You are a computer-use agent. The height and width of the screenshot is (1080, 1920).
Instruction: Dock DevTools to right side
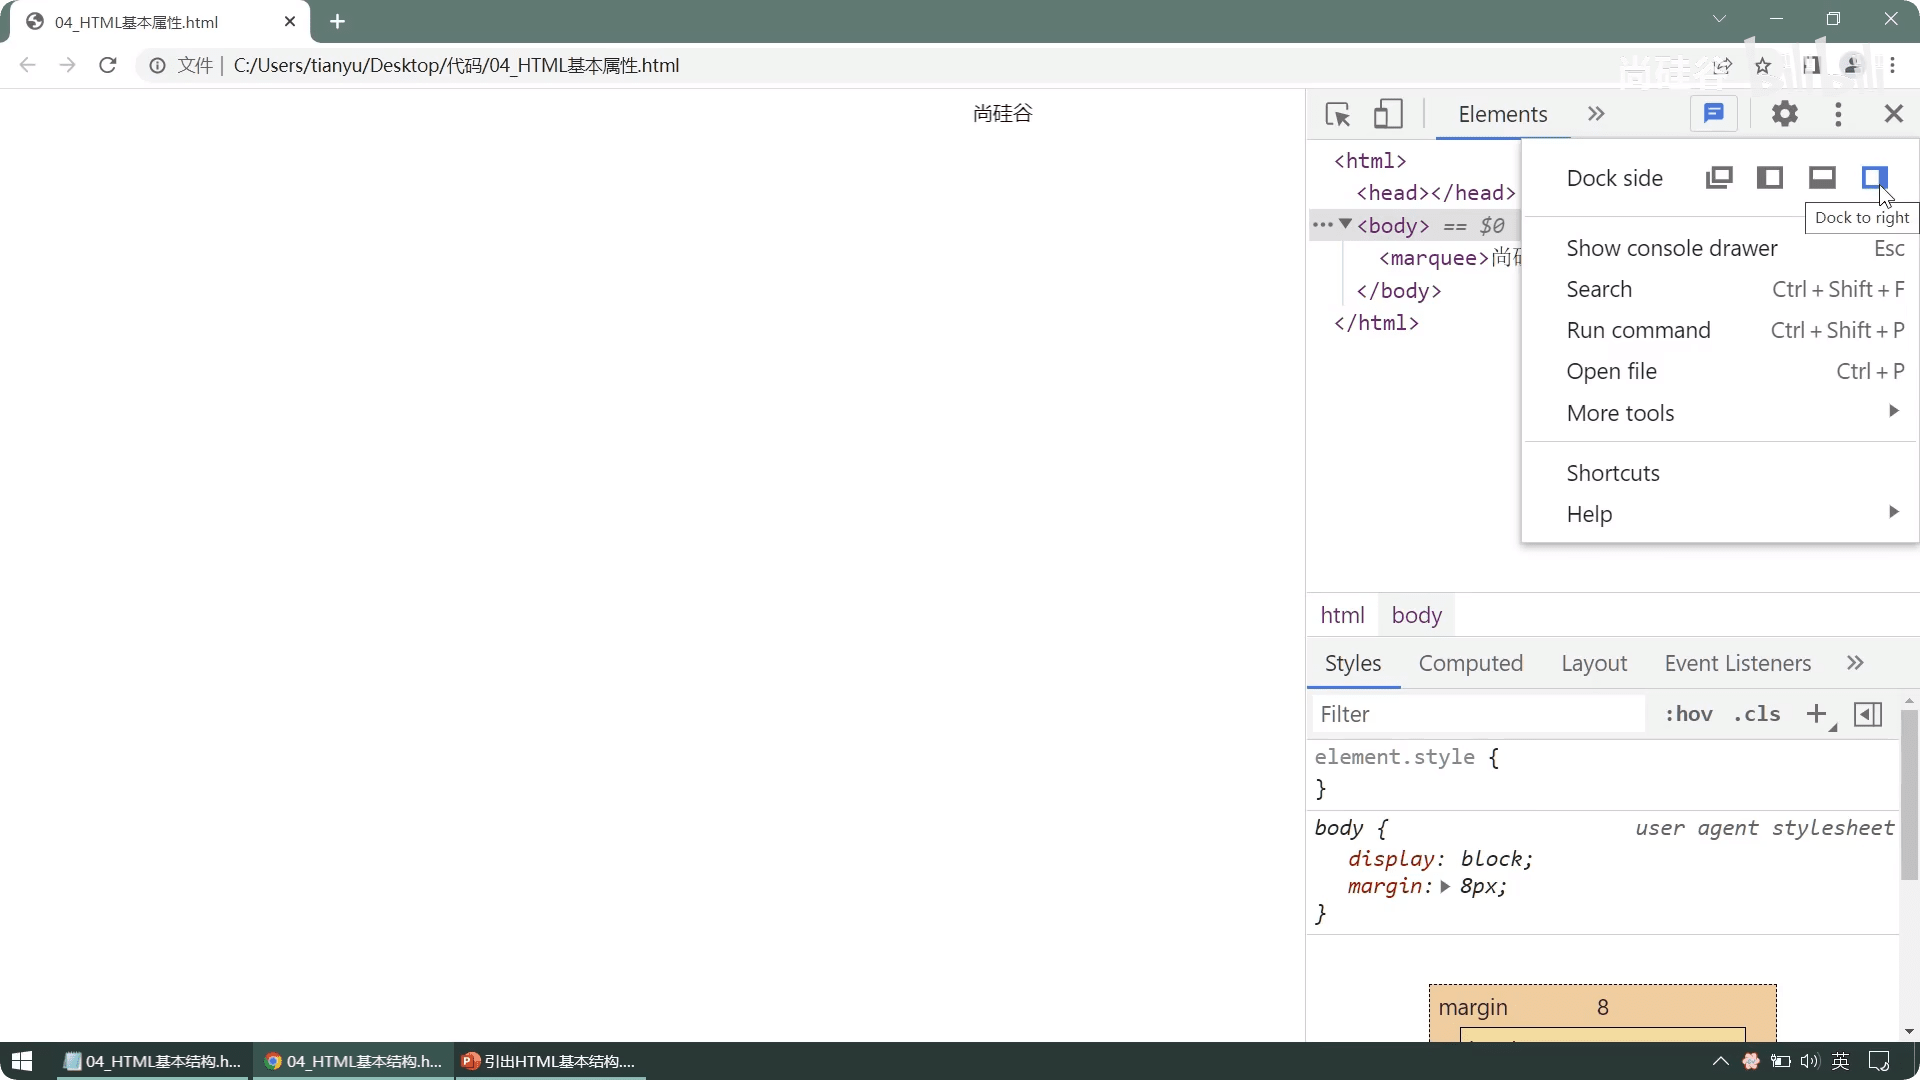point(1874,178)
